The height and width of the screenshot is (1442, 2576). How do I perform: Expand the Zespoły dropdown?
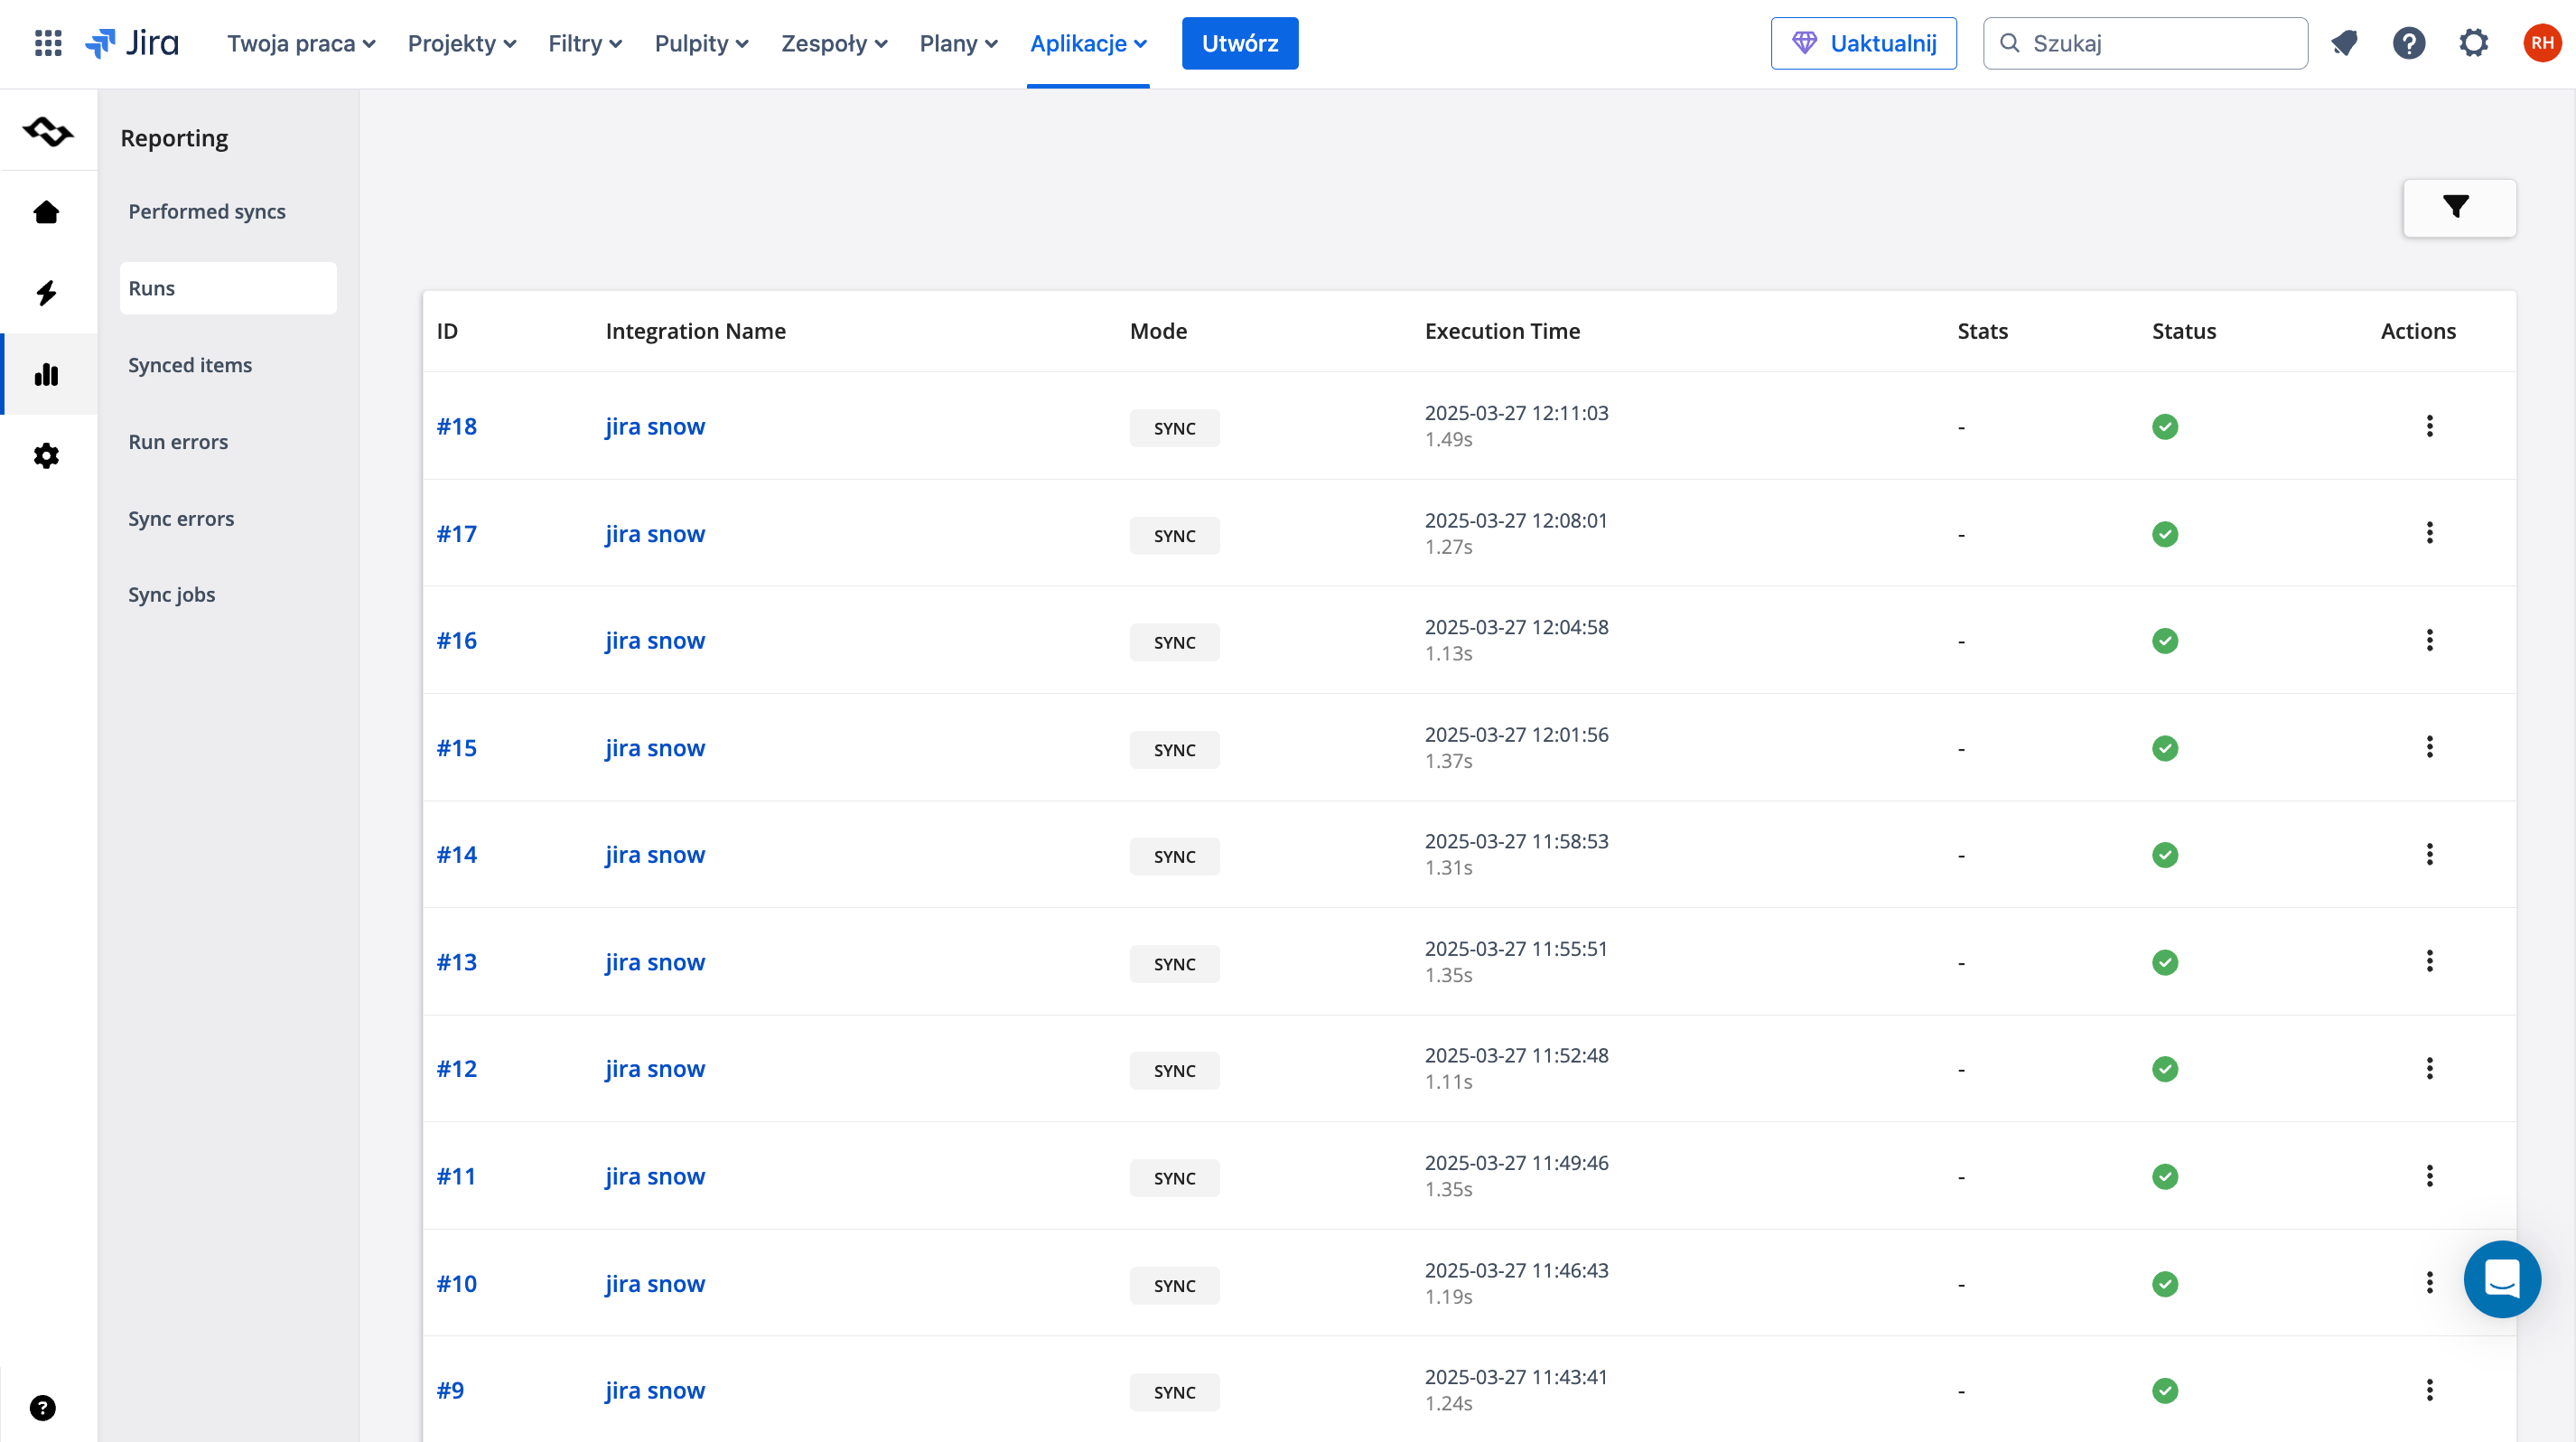click(834, 43)
